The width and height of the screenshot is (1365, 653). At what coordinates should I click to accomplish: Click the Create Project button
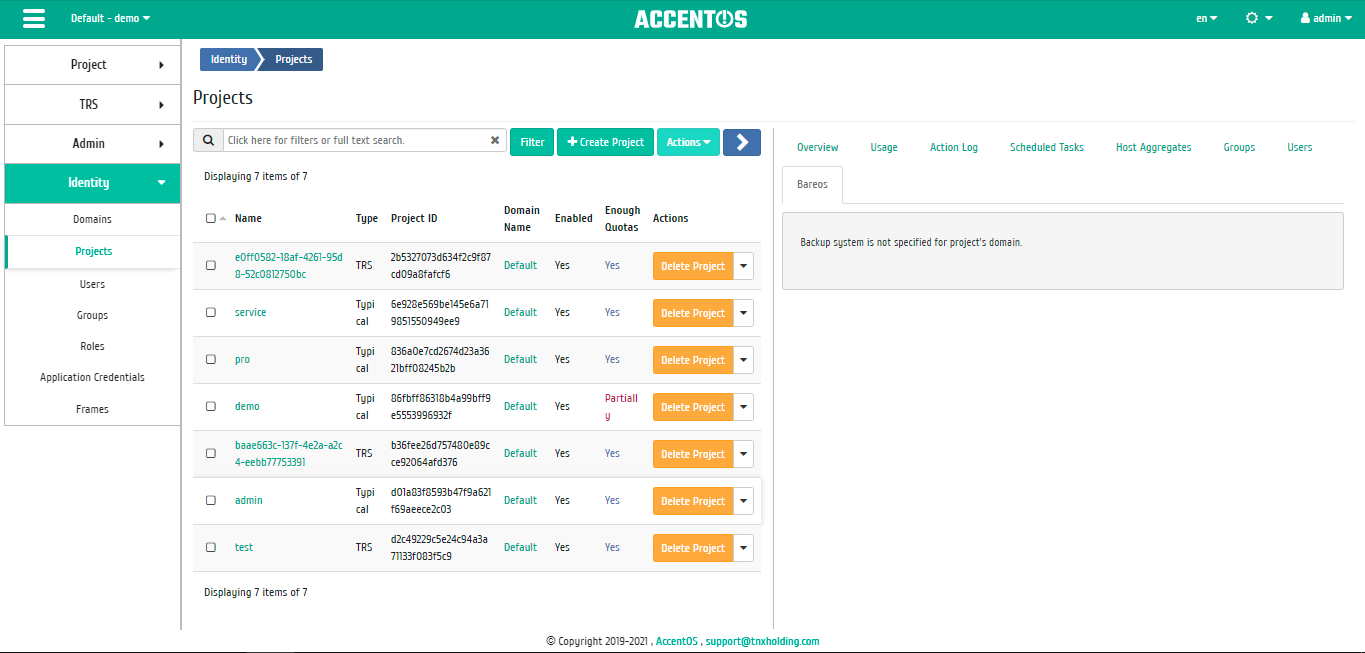tap(606, 142)
